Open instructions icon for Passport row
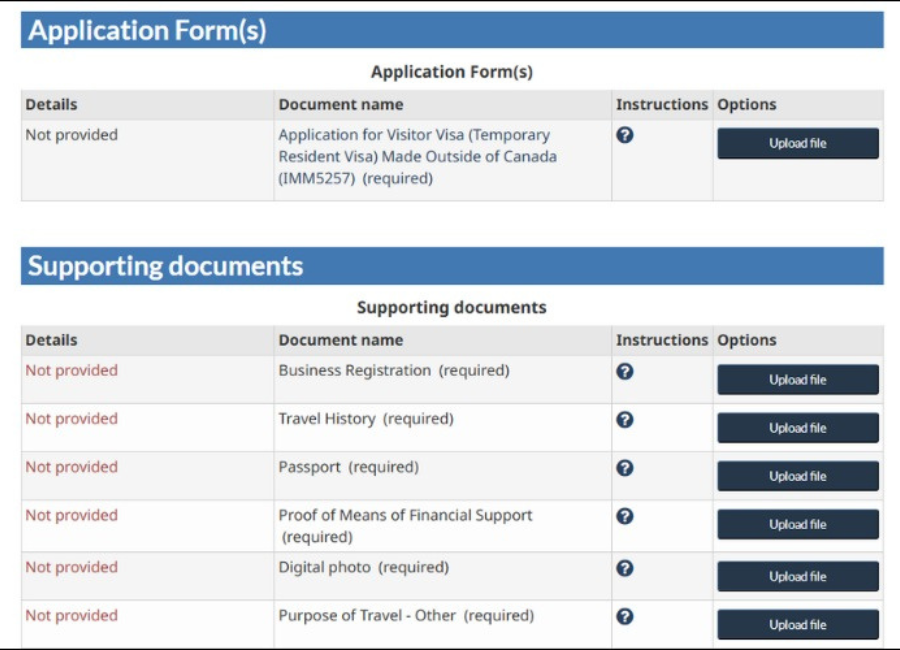 625,467
